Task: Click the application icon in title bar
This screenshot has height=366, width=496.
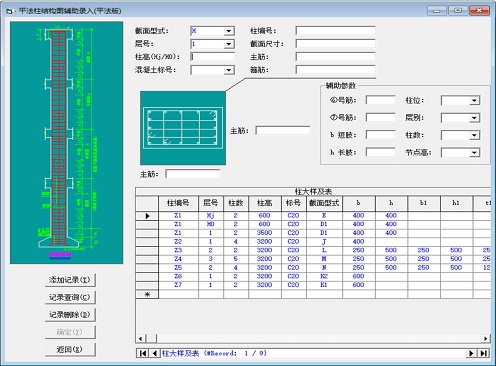Action: click(x=9, y=11)
